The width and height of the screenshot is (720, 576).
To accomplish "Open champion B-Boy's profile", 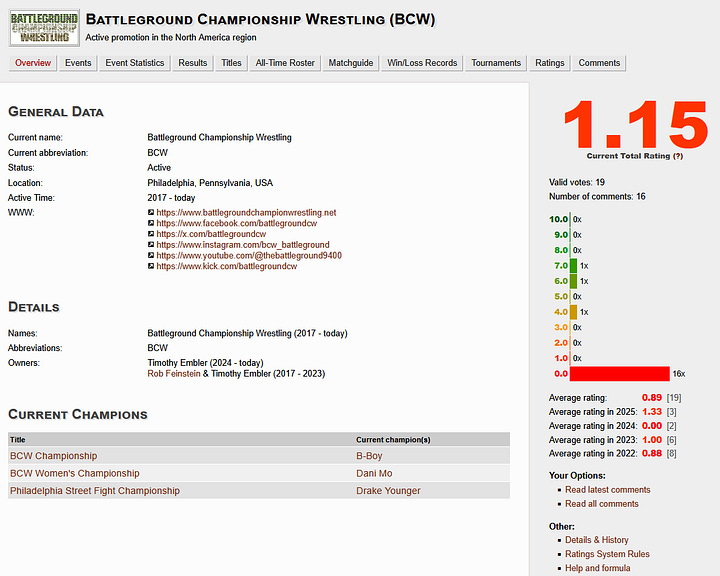I will coord(369,456).
